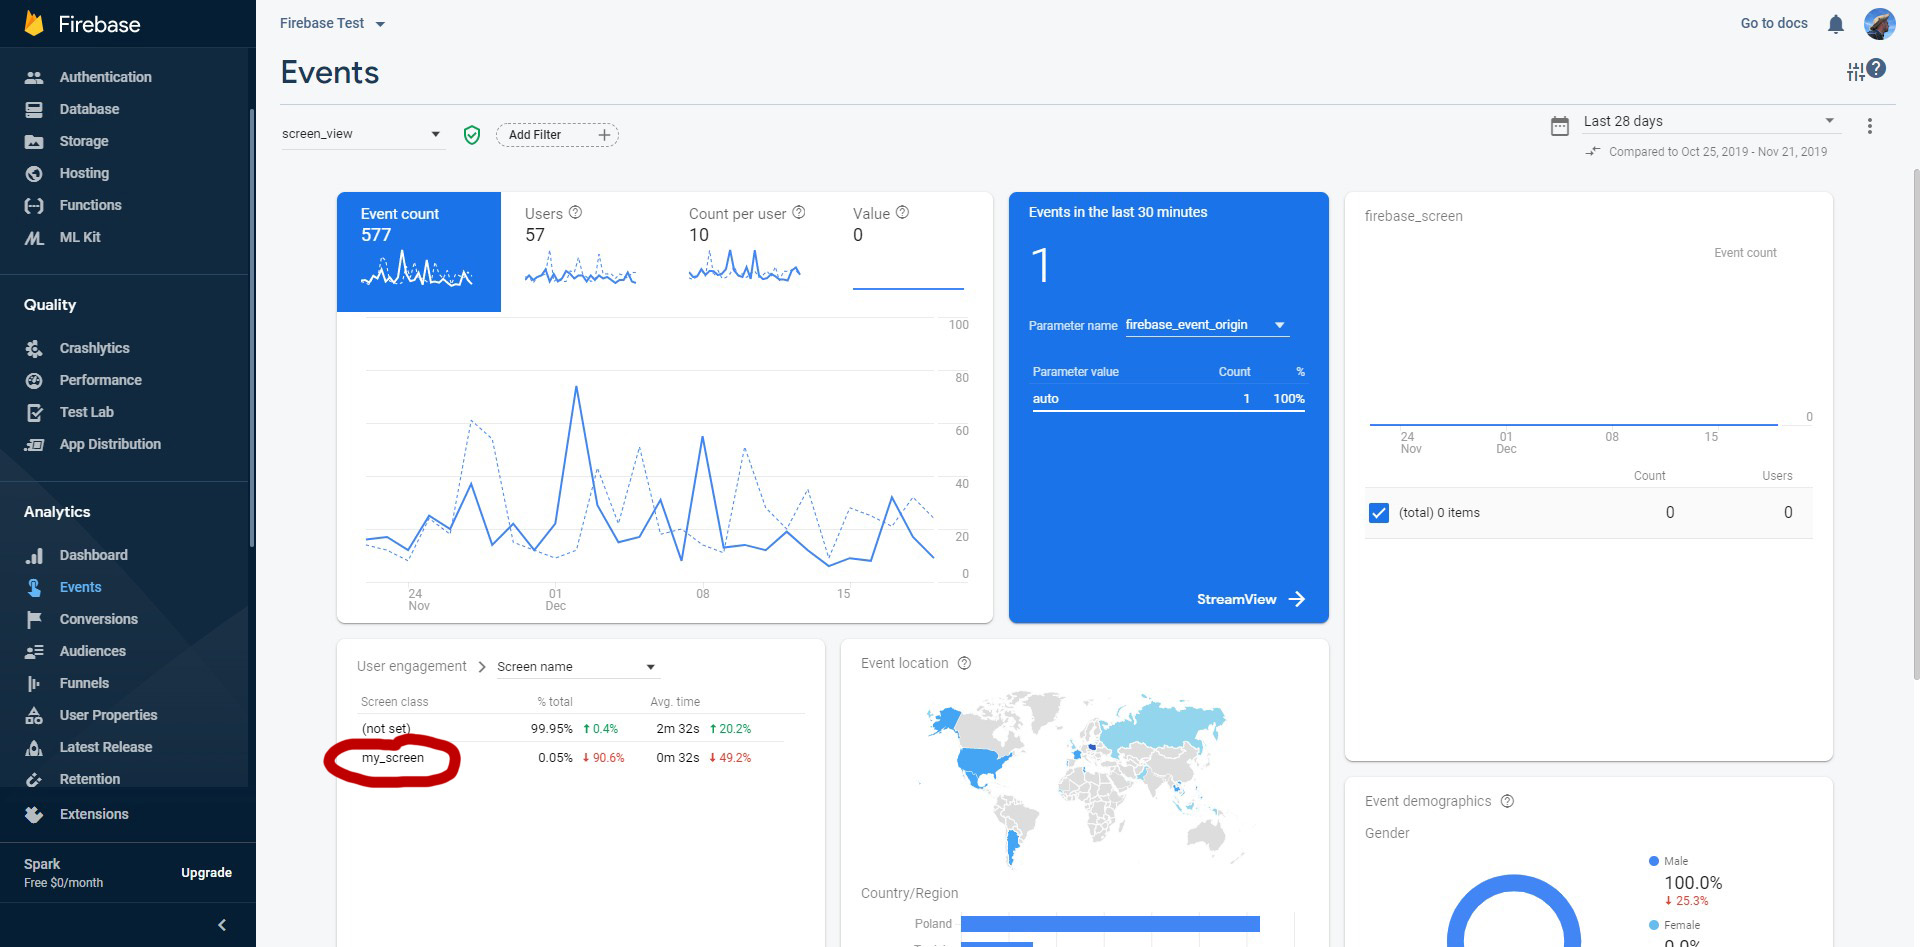Click the User engagement breadcrumb
Screen dimensions: 1920x947
[411, 666]
